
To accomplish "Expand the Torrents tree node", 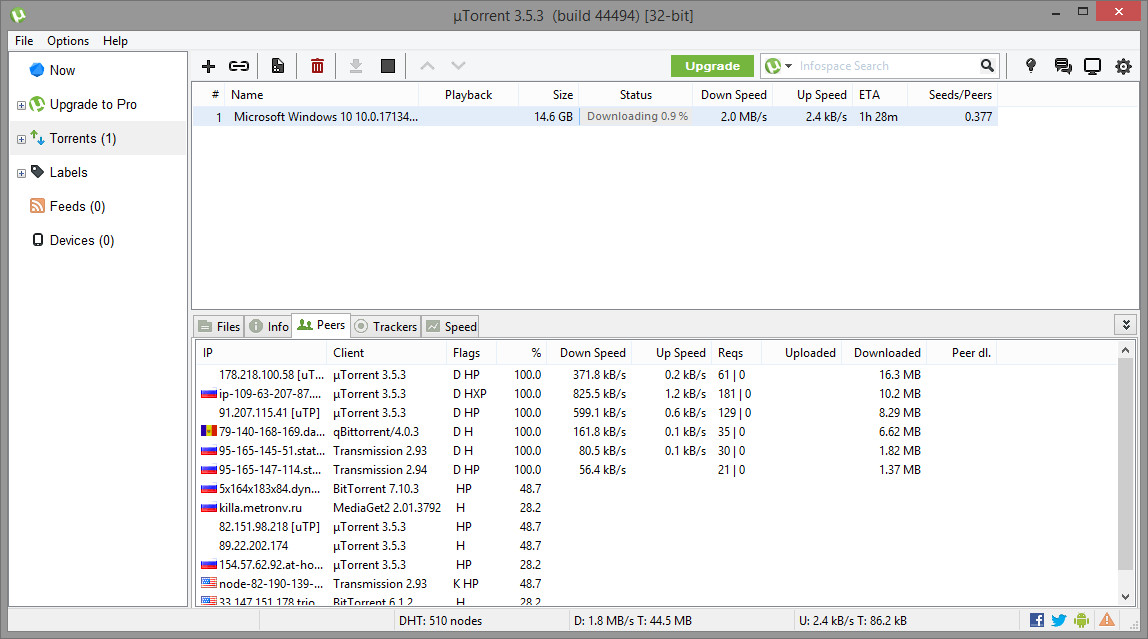I will (x=21, y=139).
